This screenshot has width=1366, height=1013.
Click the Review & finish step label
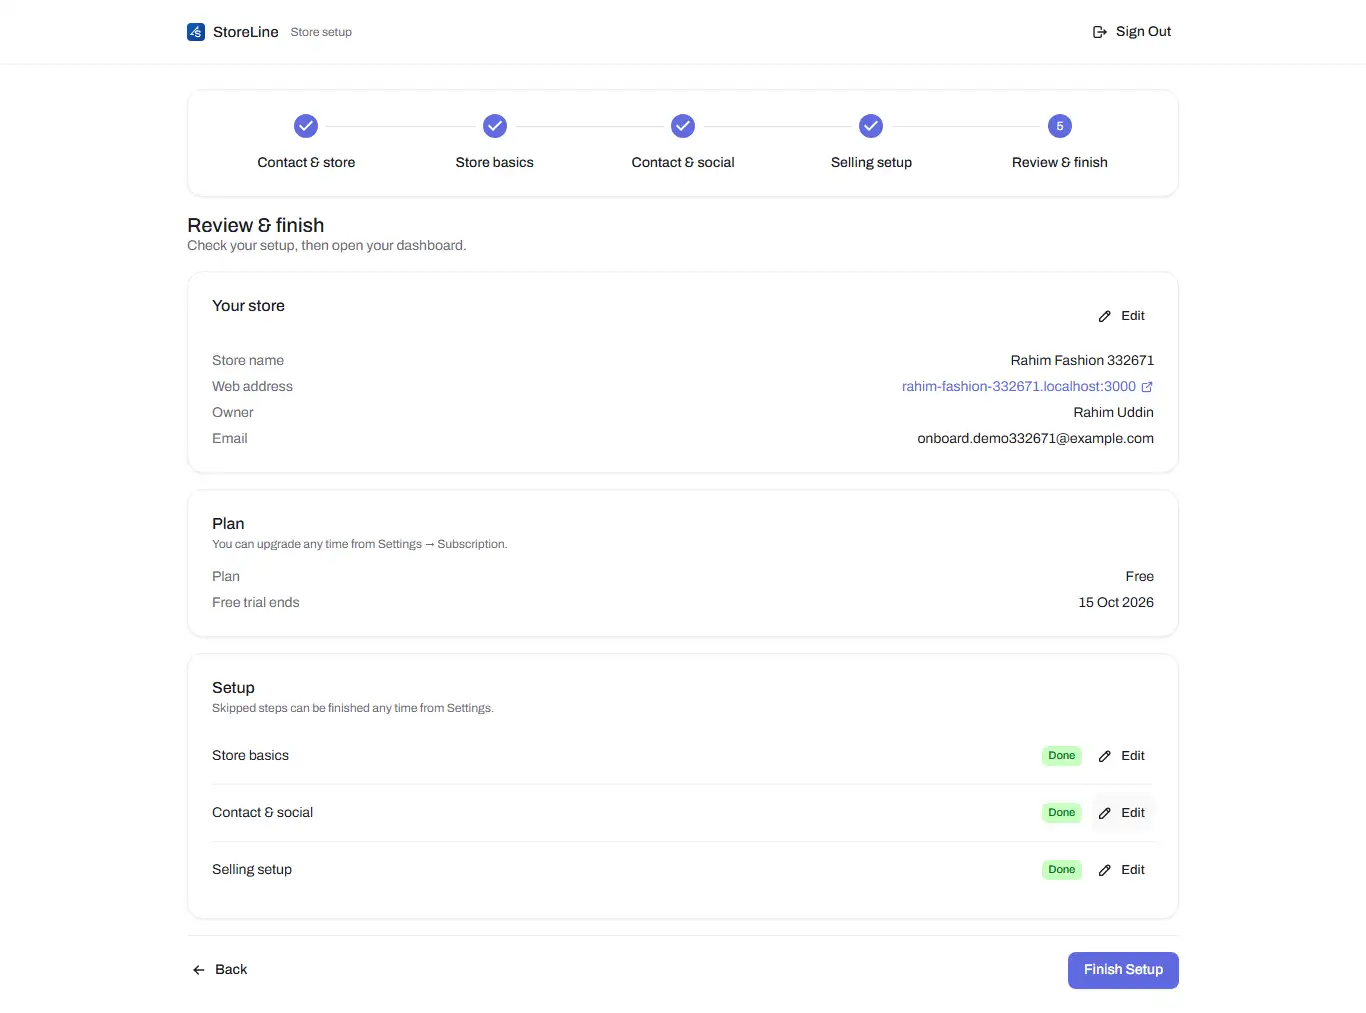(x=1060, y=163)
